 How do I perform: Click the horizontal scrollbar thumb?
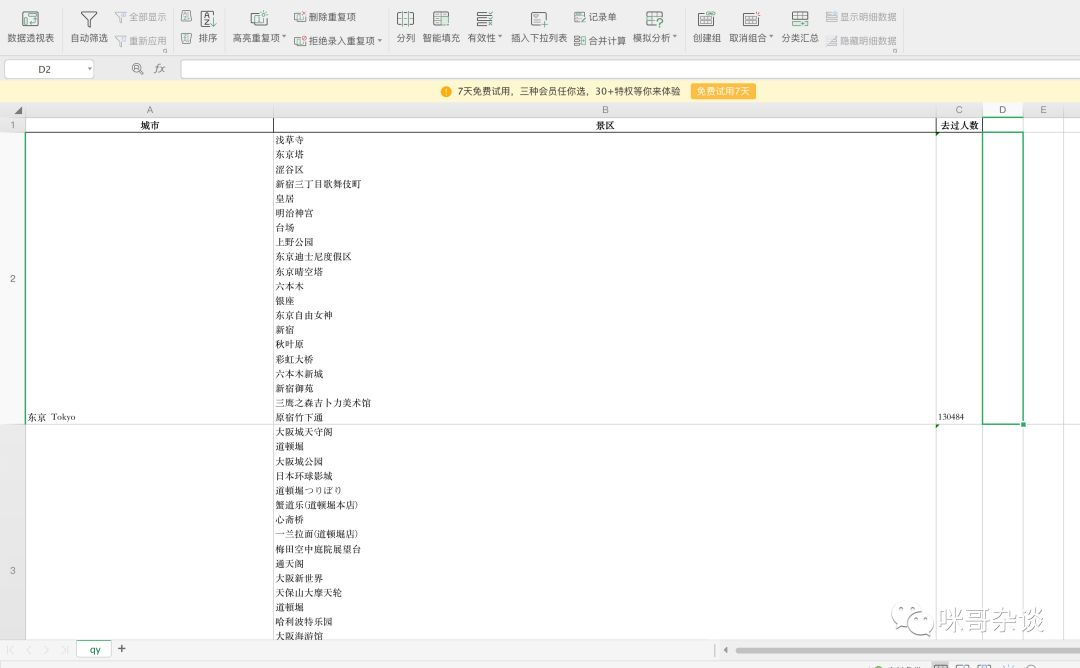[906, 649]
